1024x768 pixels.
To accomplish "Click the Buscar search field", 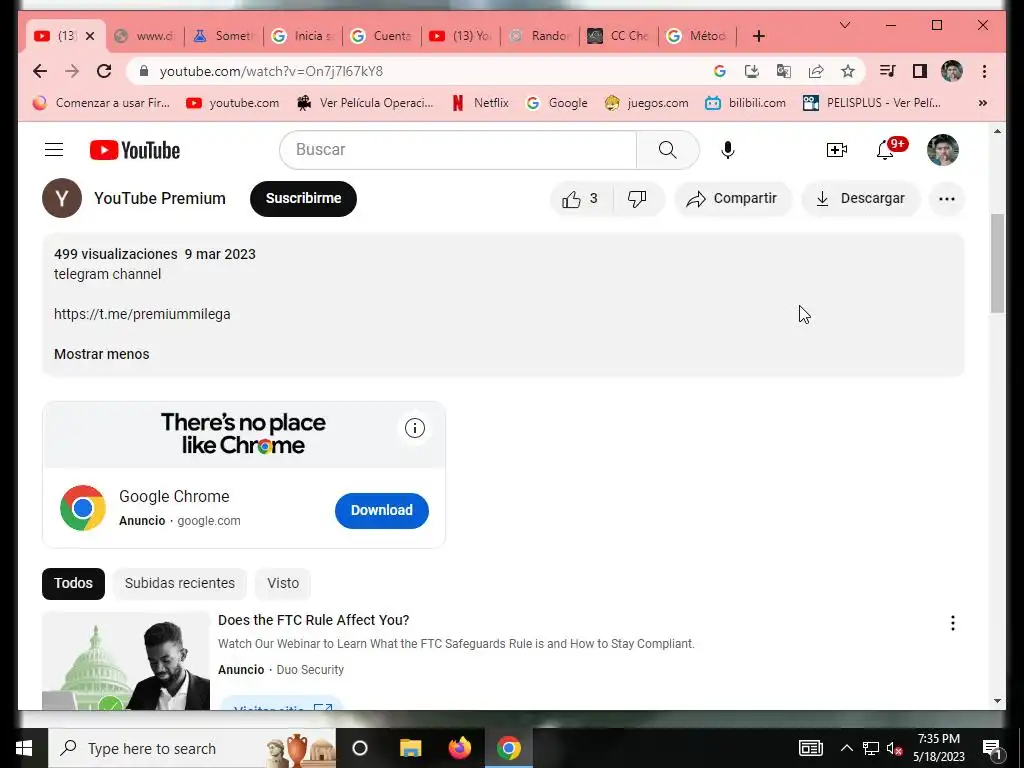I will point(458,150).
